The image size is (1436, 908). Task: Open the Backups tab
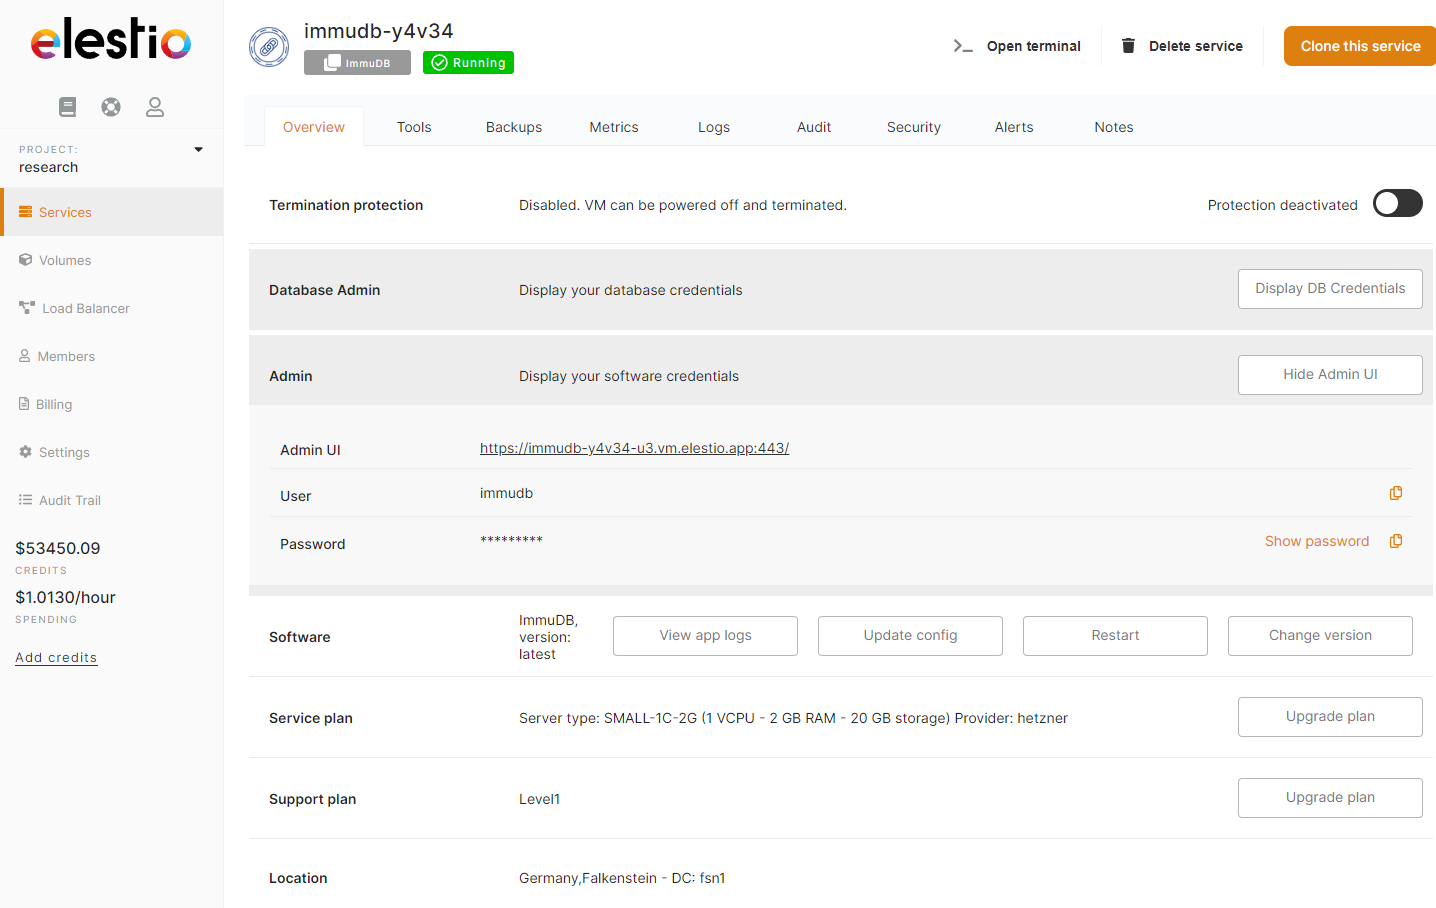(514, 127)
